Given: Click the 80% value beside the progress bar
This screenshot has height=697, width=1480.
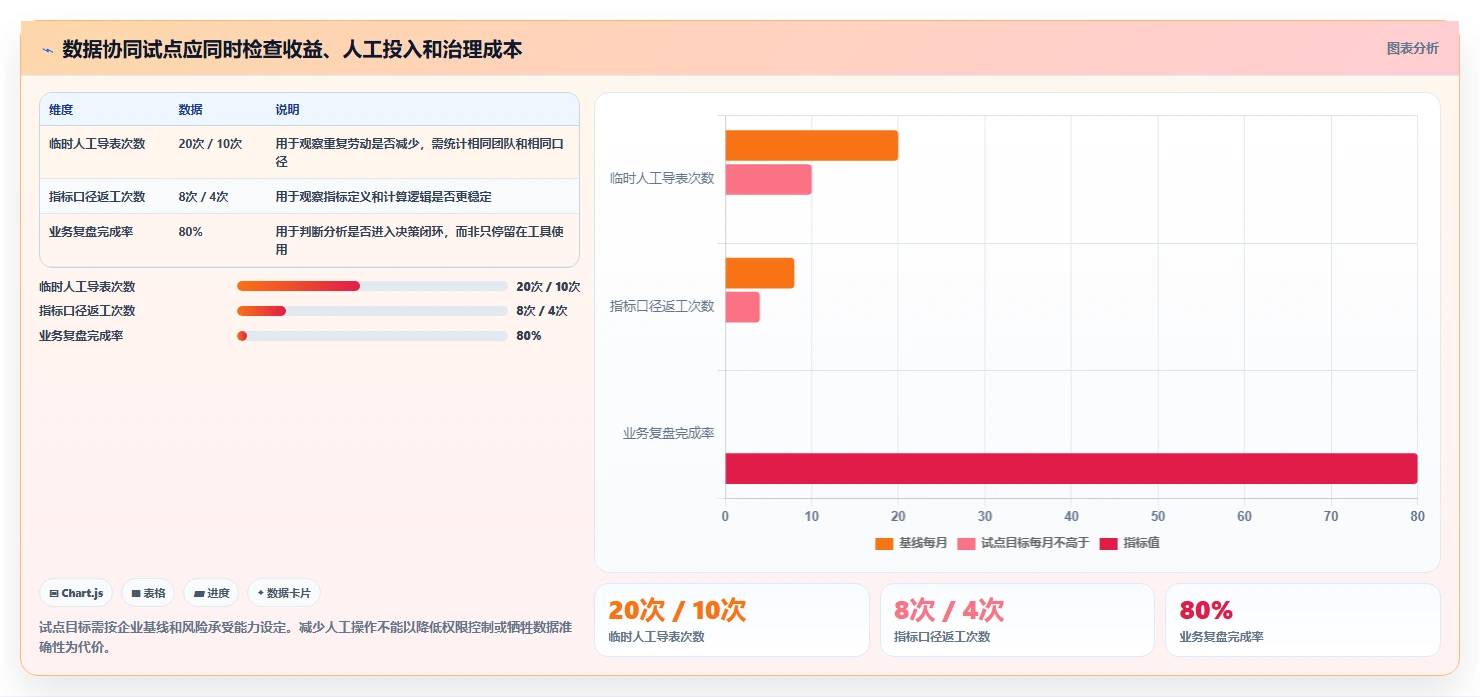Looking at the screenshot, I should (529, 336).
